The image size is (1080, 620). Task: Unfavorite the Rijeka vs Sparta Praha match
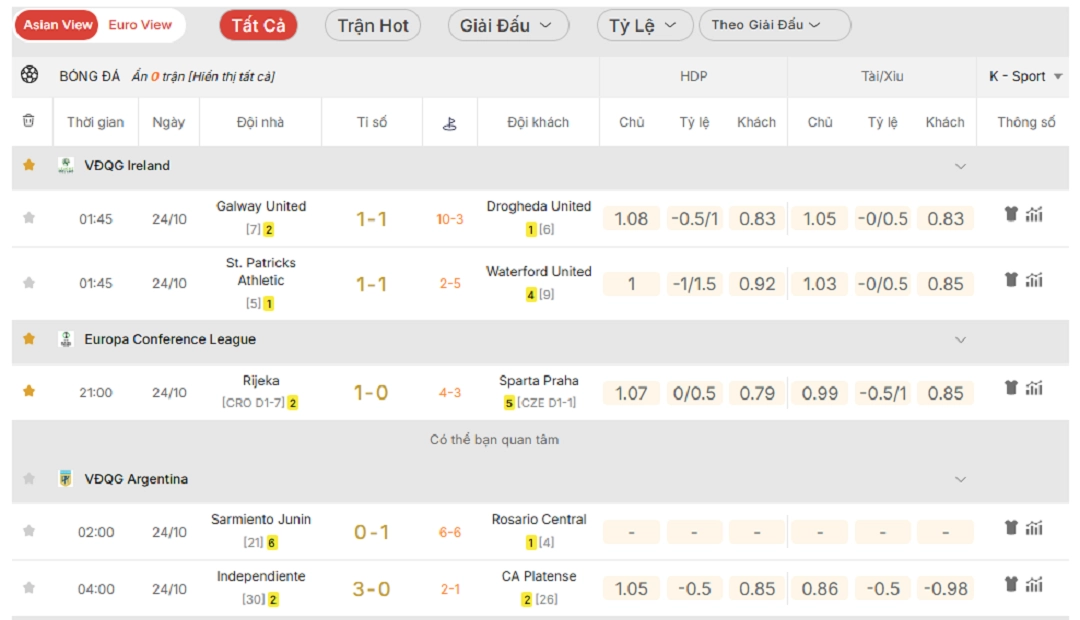coord(29,391)
